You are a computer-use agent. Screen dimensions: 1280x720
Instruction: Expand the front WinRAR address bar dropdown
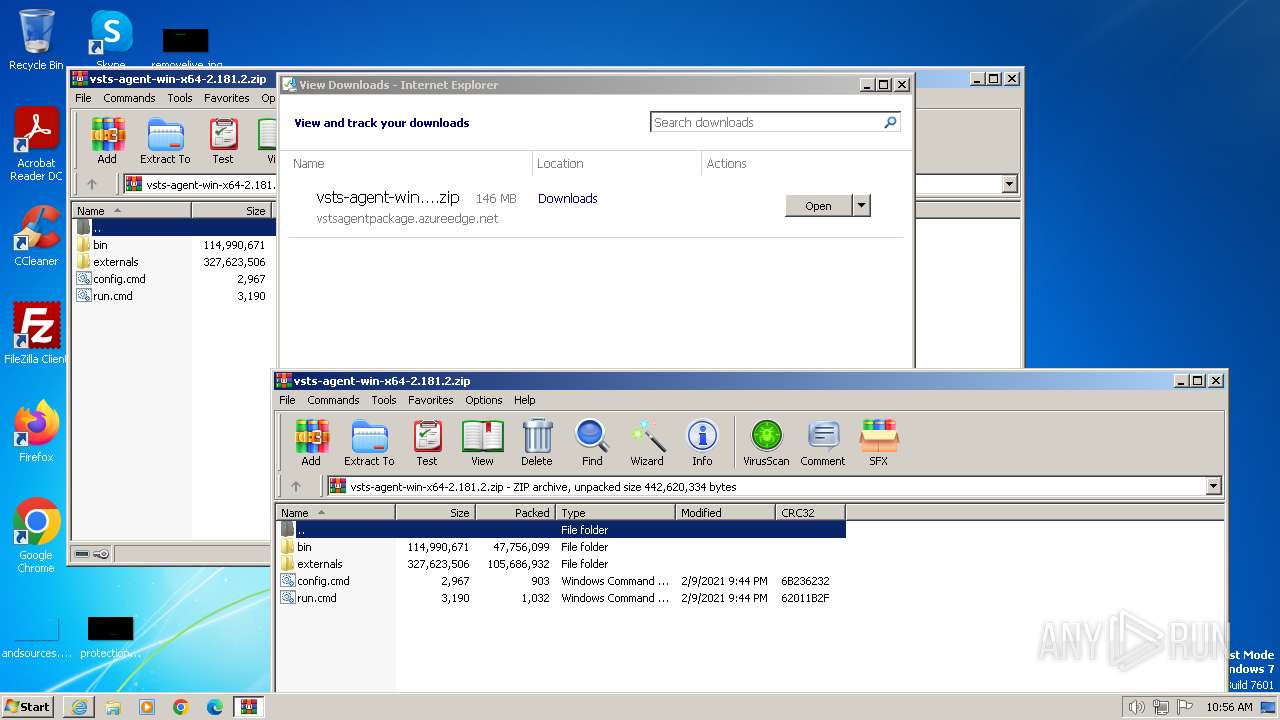1214,487
